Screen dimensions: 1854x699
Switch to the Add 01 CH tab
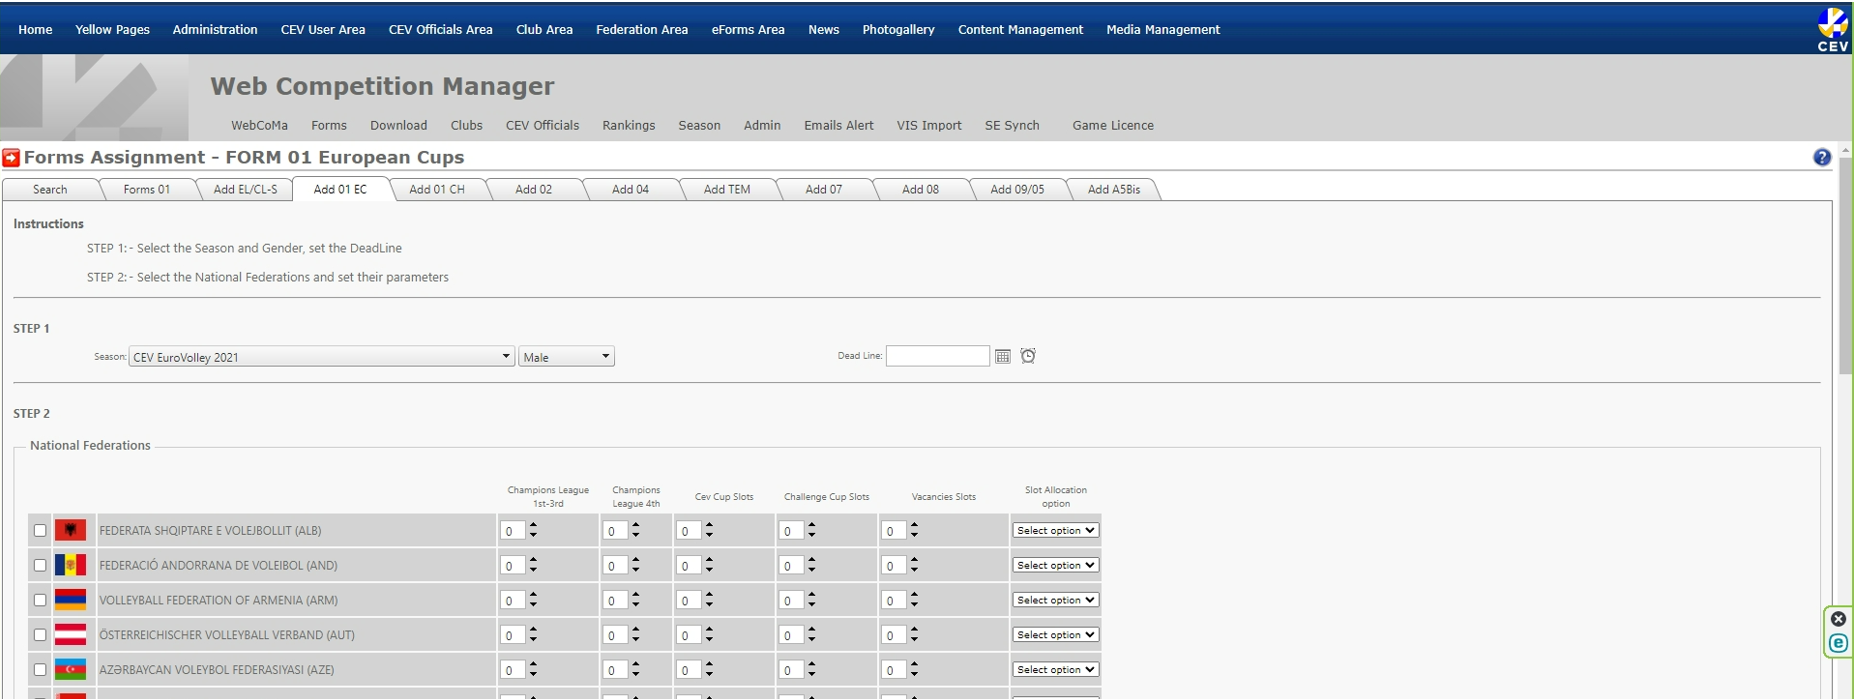pos(437,189)
